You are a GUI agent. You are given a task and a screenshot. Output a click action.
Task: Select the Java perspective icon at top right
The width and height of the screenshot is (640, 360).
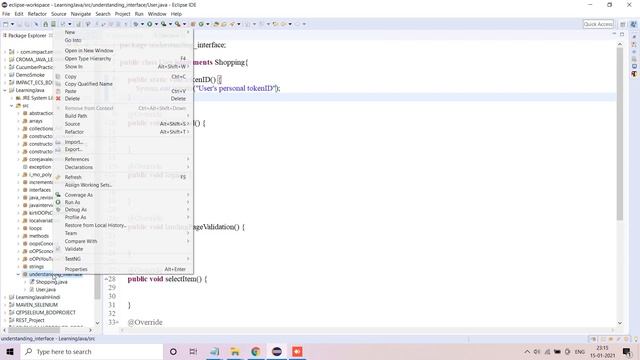(633, 24)
